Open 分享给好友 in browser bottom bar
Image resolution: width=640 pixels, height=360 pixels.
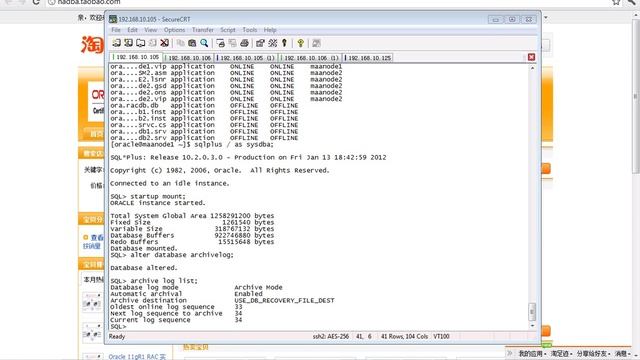click(x=593, y=353)
